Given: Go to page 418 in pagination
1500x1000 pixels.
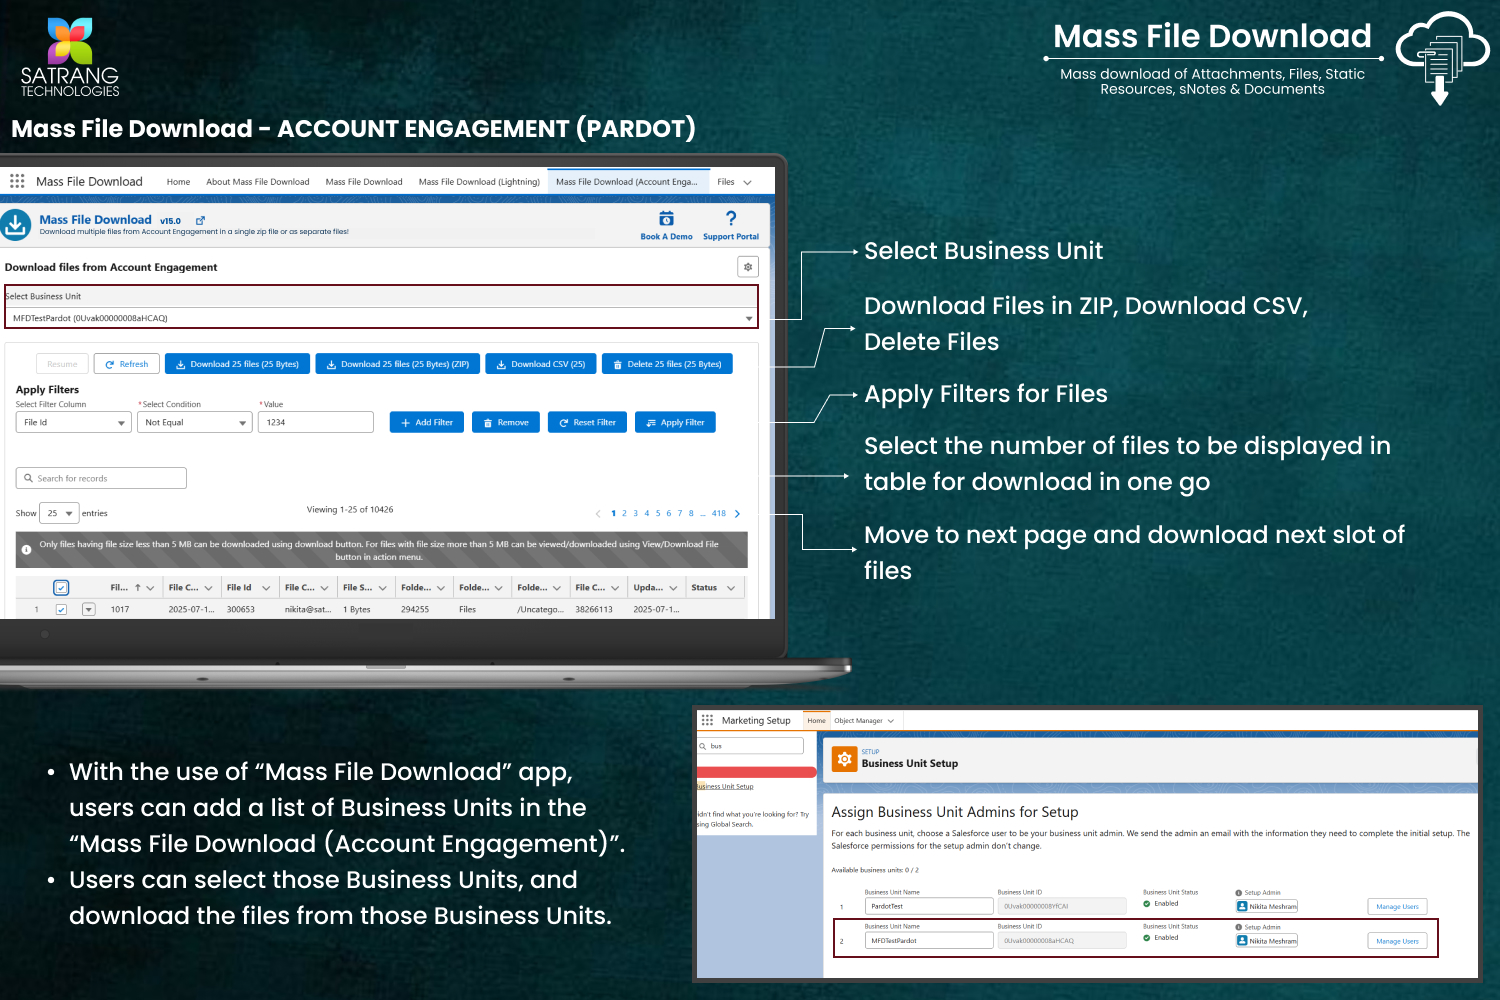Looking at the screenshot, I should coord(719,513).
